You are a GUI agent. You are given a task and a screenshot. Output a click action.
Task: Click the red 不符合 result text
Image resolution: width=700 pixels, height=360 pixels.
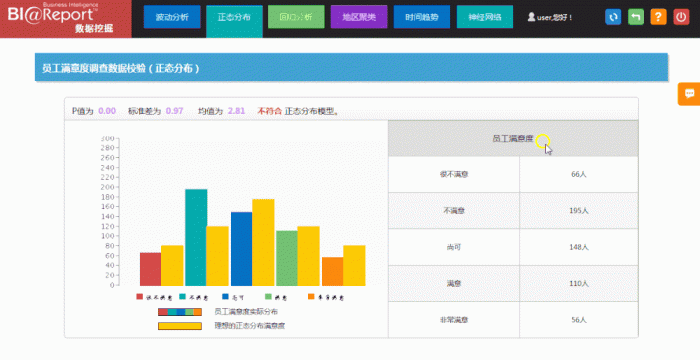270,111
